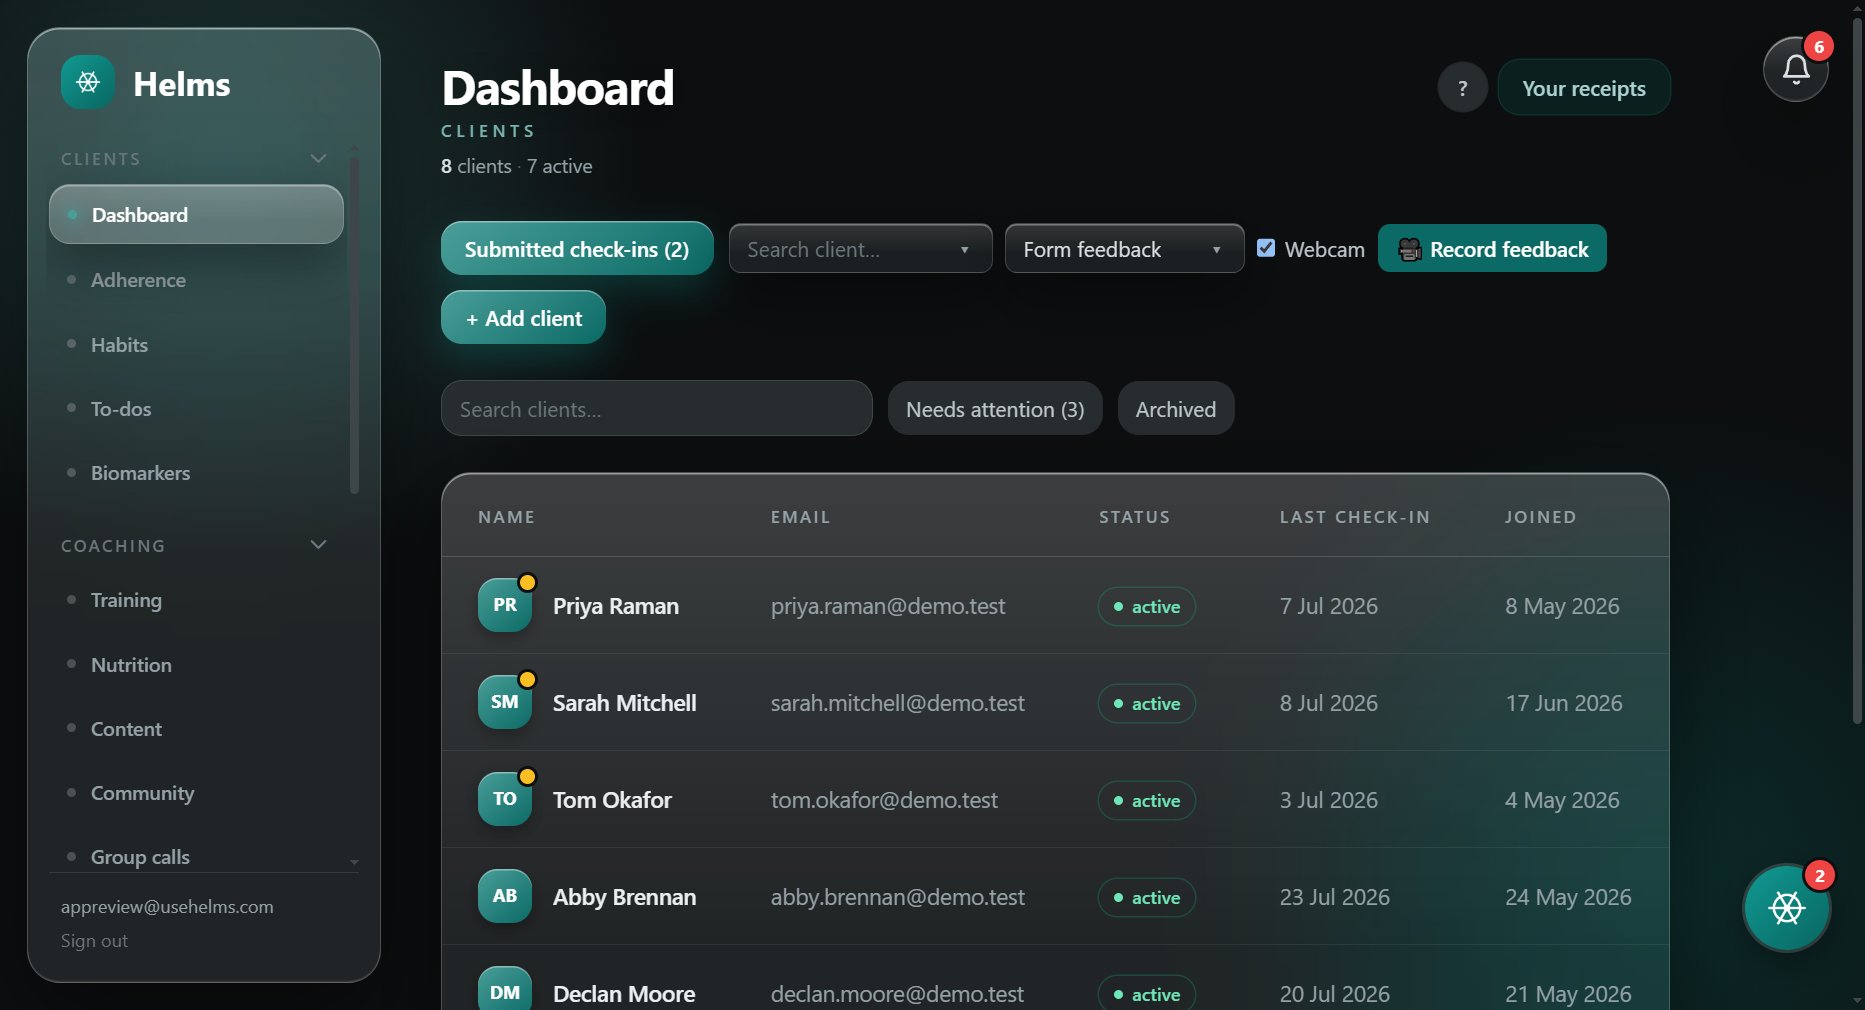The height and width of the screenshot is (1010, 1865).
Task: Open Submitted check-ins (2)
Action: [577, 249]
